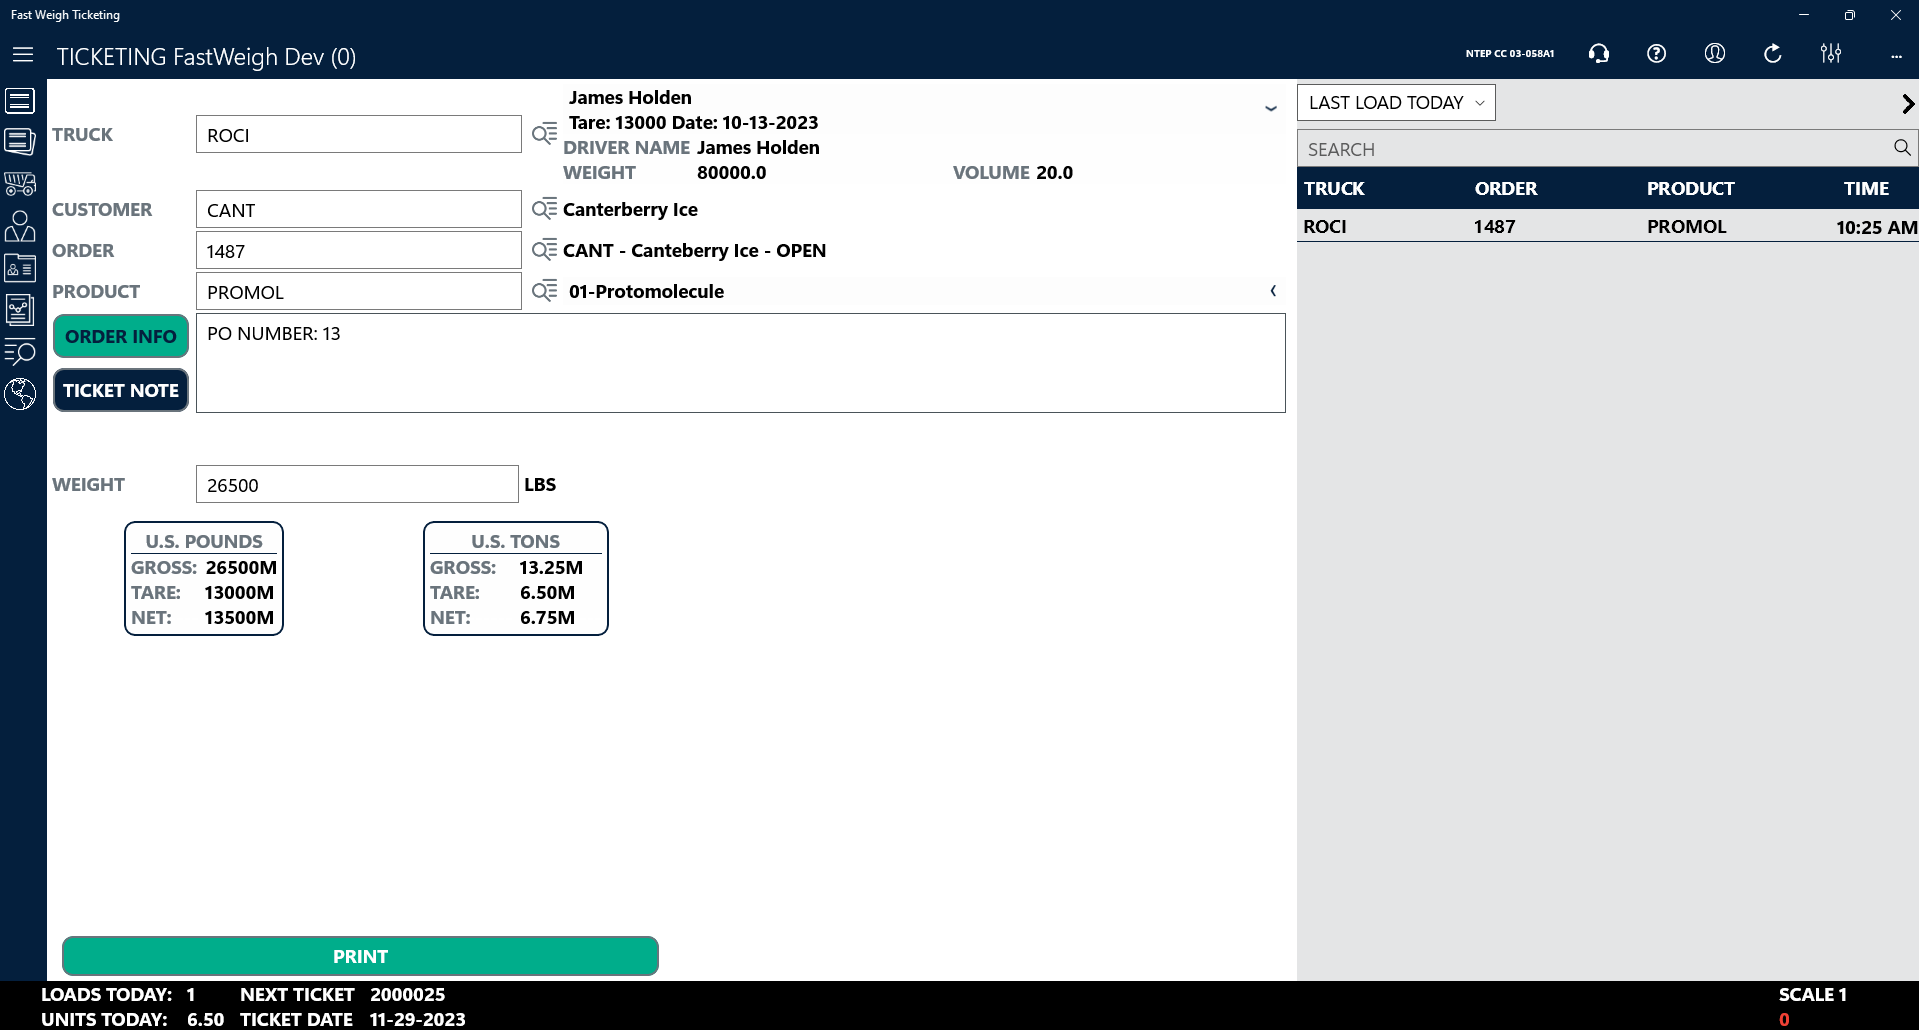
Task: Expand product details using the left chevron
Action: (1273, 291)
